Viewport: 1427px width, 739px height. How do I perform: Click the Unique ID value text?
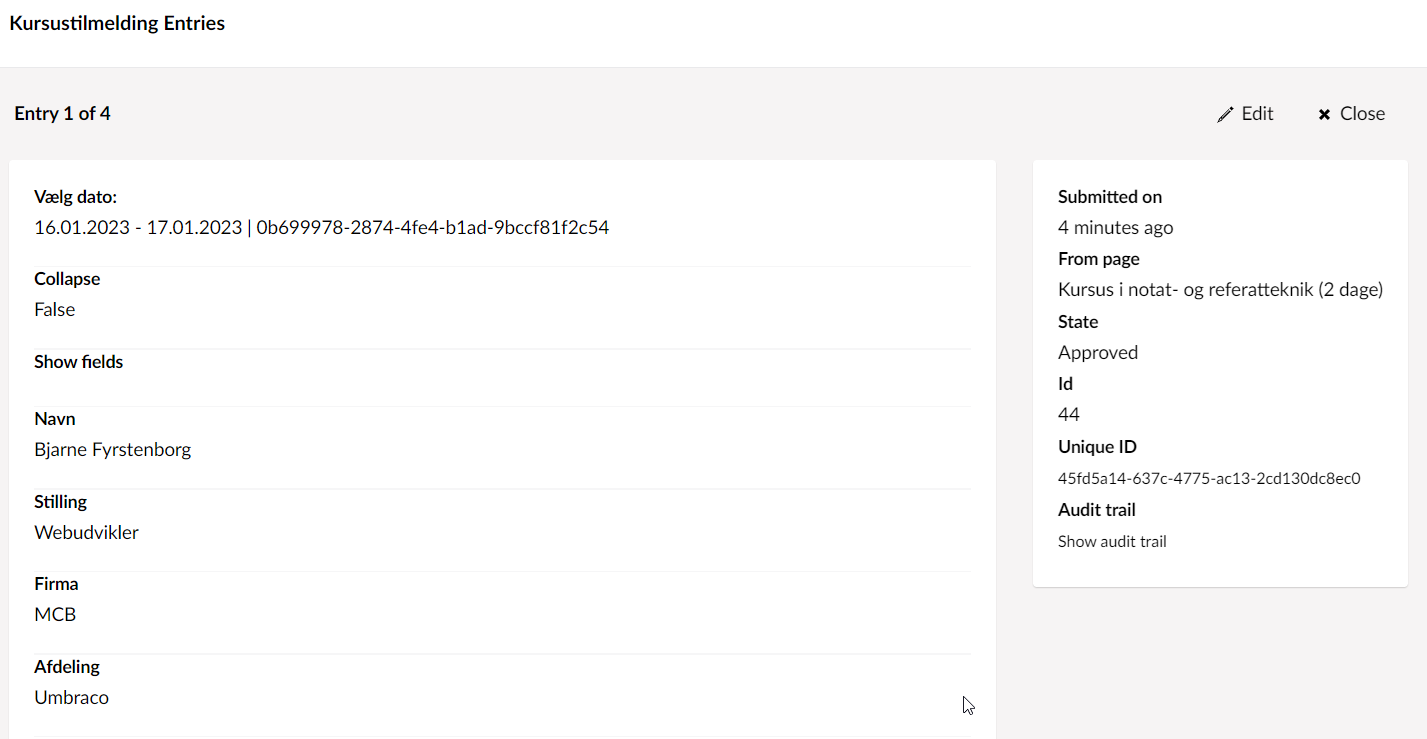click(1210, 478)
